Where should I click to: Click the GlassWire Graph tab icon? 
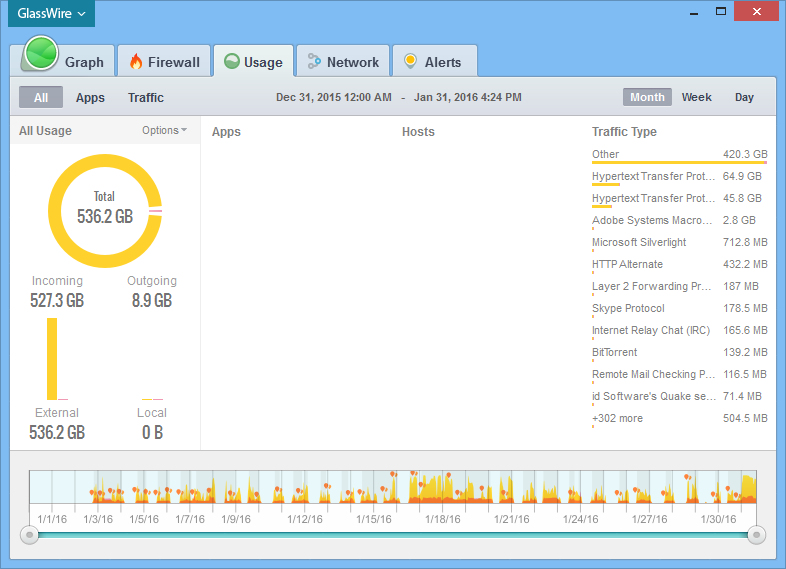41,54
